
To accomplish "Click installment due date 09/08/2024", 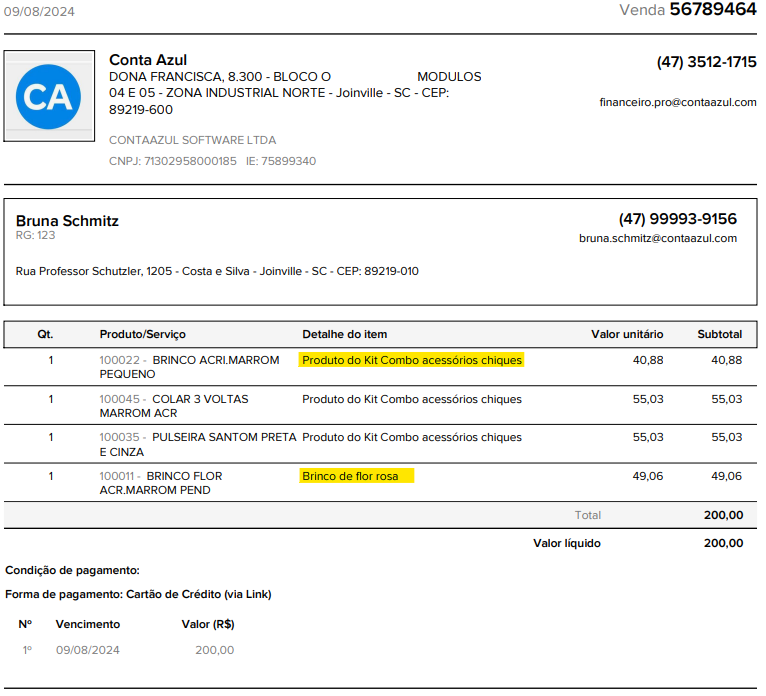I will click(x=88, y=651).
